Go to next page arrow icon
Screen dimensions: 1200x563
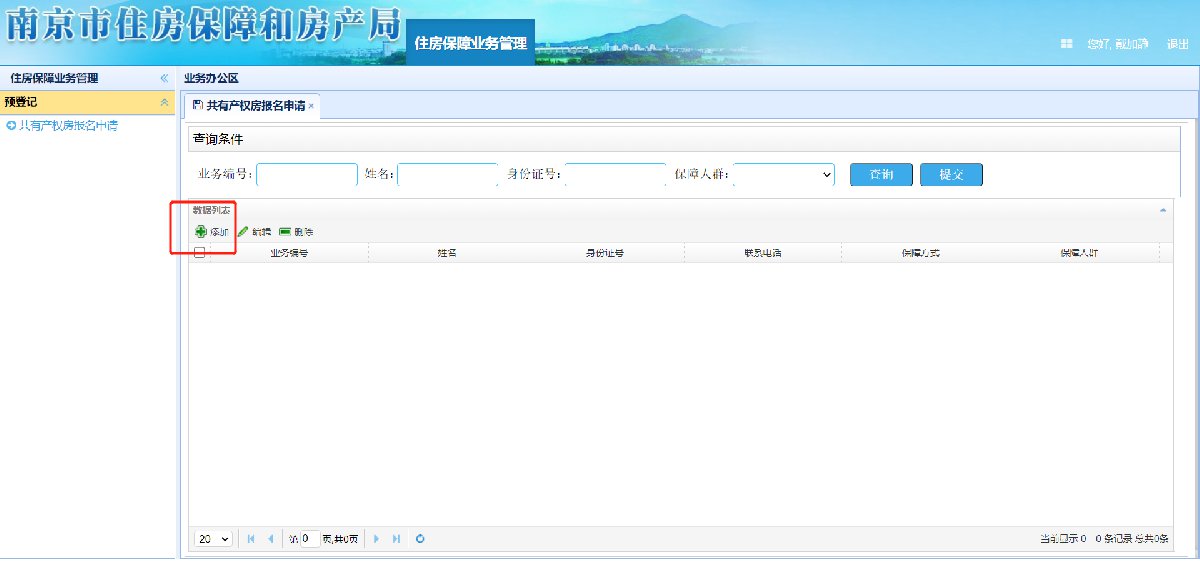pyautogui.click(x=377, y=539)
